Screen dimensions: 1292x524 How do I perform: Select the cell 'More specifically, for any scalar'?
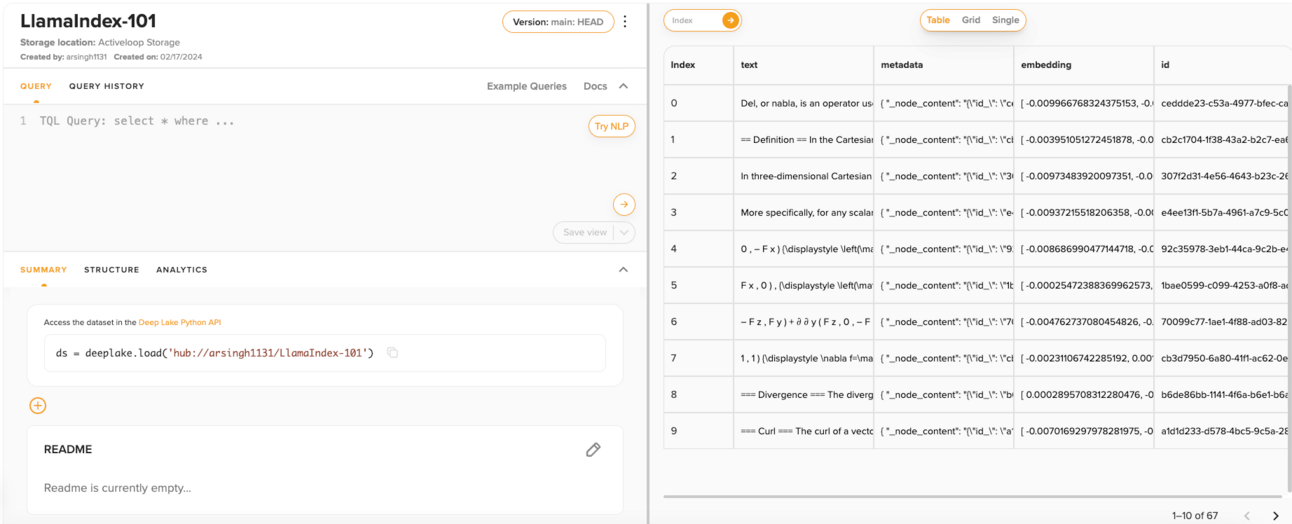click(x=803, y=213)
